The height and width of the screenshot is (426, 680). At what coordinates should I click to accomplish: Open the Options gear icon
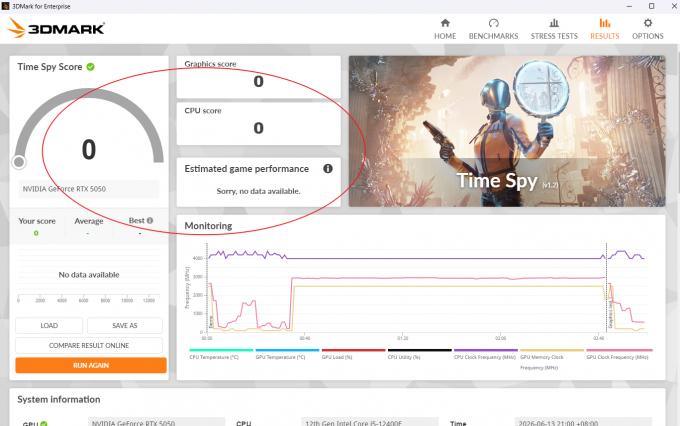(x=647, y=23)
